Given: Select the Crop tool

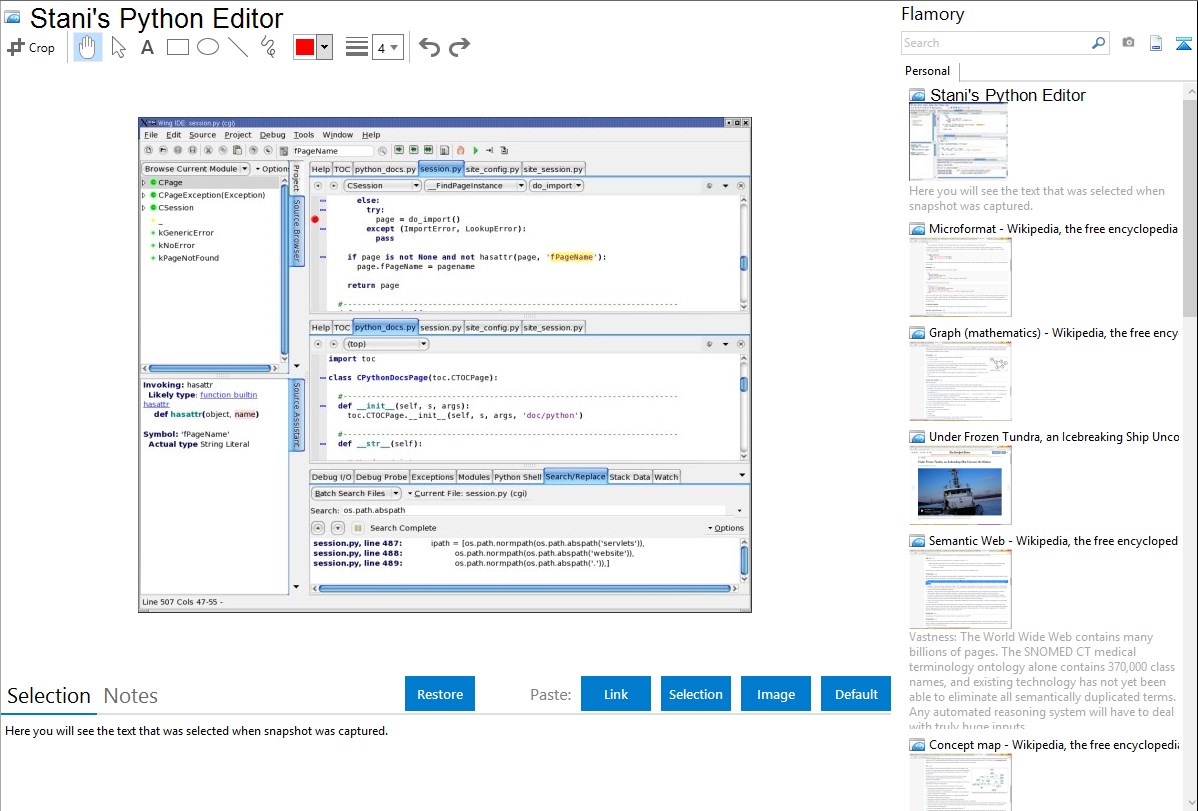Looking at the screenshot, I should (x=31, y=47).
